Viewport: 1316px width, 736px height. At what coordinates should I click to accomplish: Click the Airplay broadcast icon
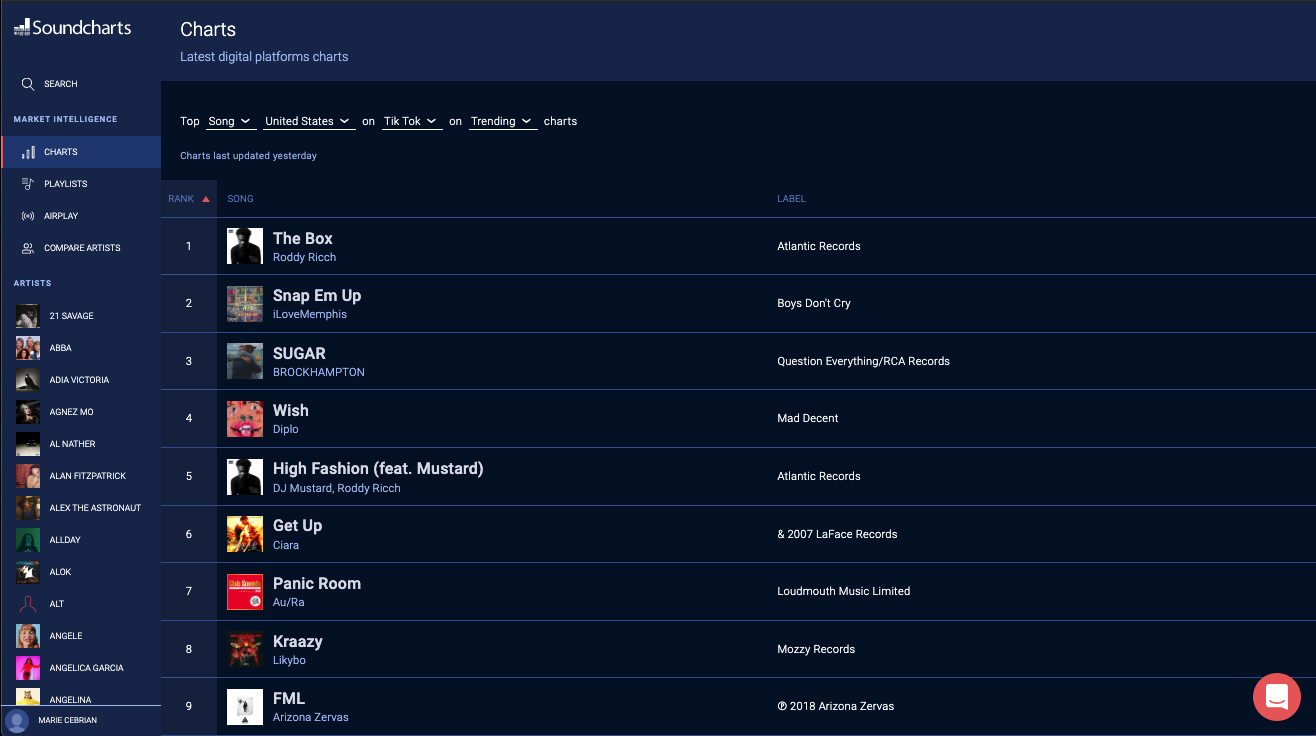pyautogui.click(x=28, y=216)
